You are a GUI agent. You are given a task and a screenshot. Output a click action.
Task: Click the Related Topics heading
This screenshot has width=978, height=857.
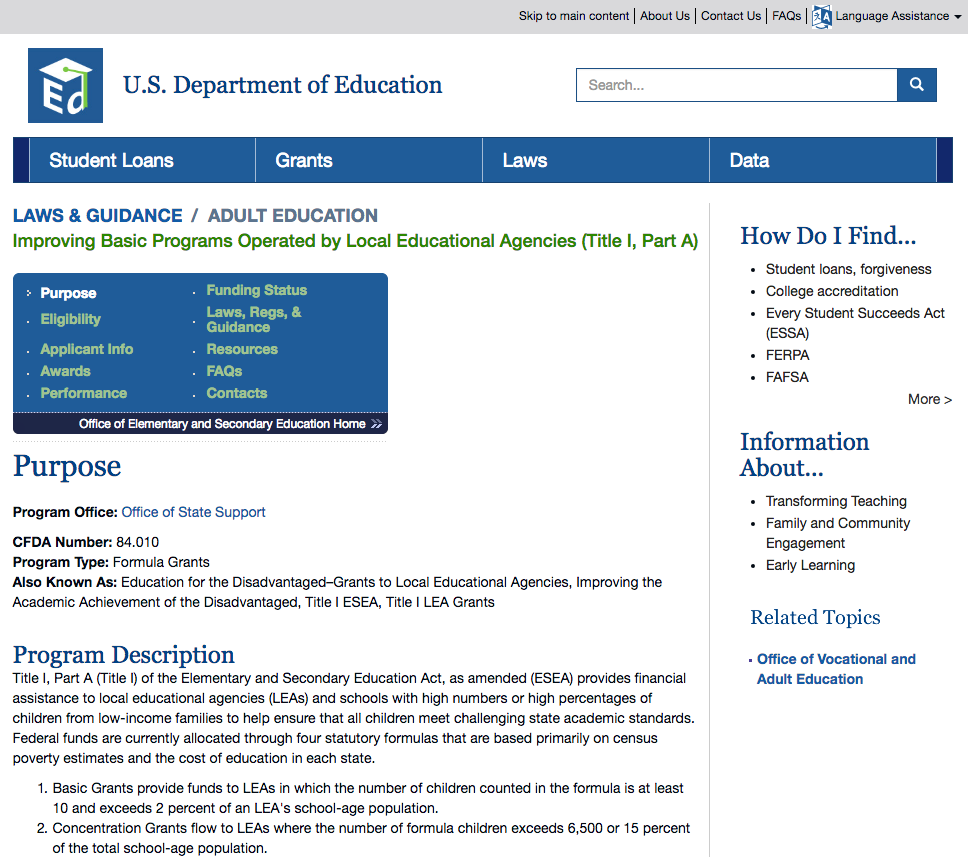coord(815,617)
